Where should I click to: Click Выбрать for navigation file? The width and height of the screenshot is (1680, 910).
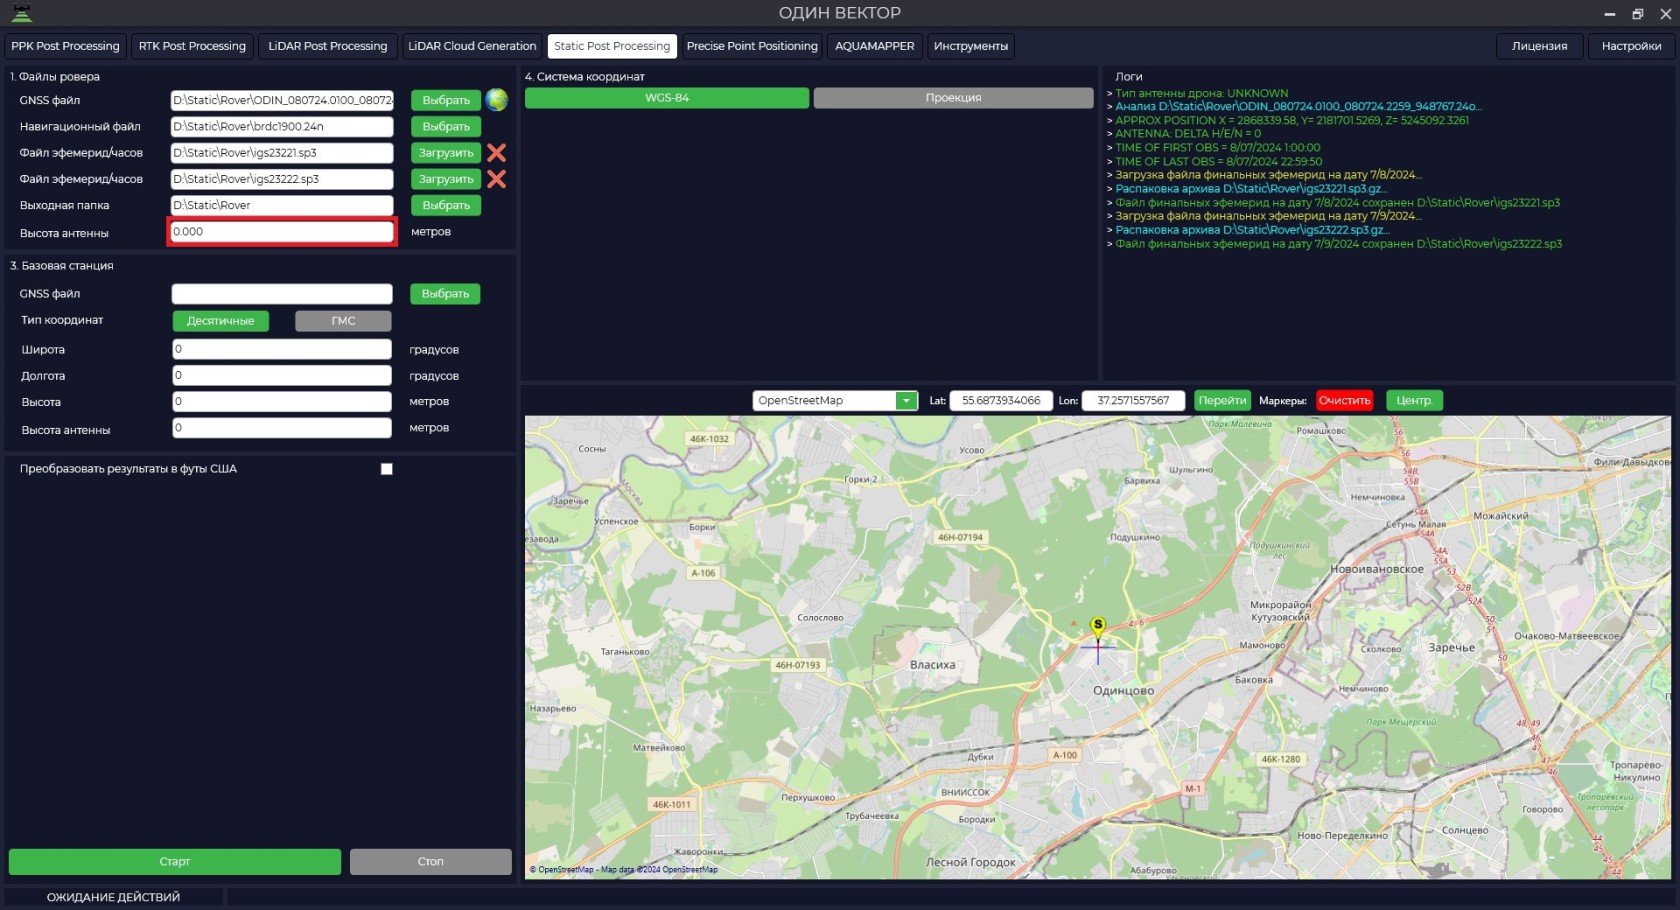446,127
